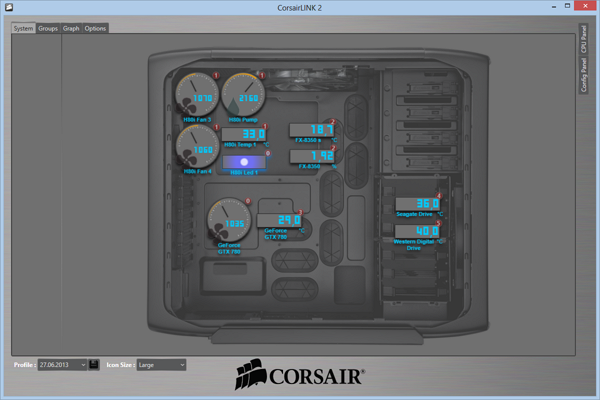This screenshot has height=400, width=600.
Task: Click the red badge 4 on Seagate Drive
Action: click(439, 196)
